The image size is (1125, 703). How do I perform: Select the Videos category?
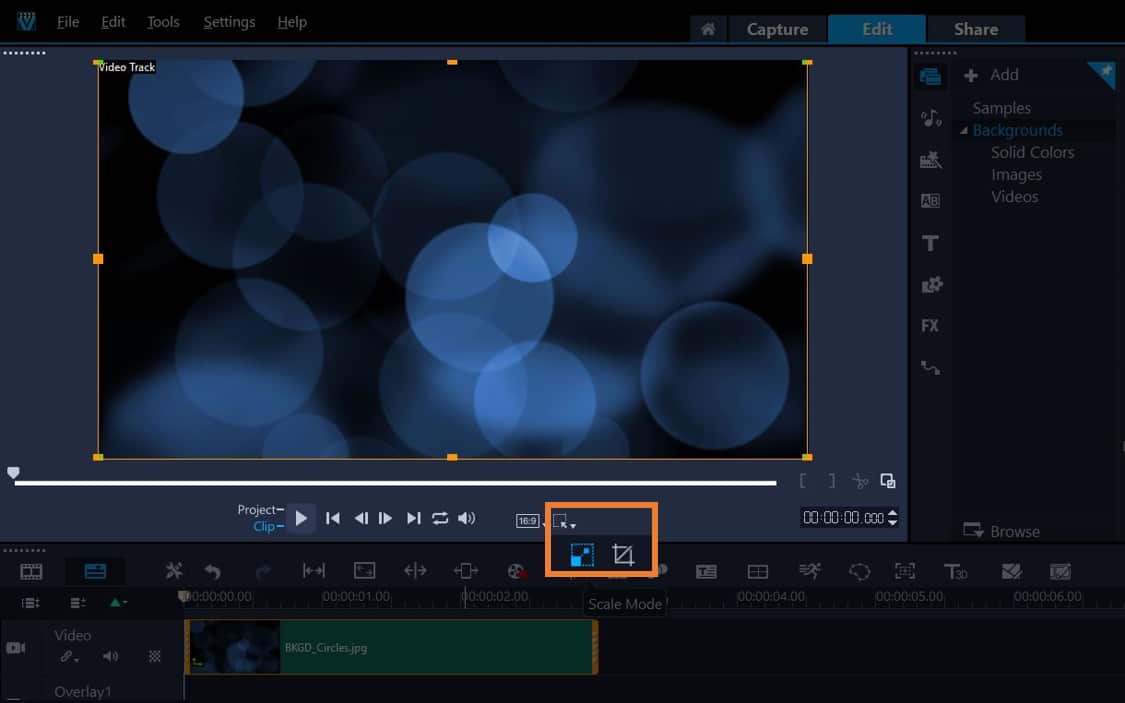(1015, 197)
